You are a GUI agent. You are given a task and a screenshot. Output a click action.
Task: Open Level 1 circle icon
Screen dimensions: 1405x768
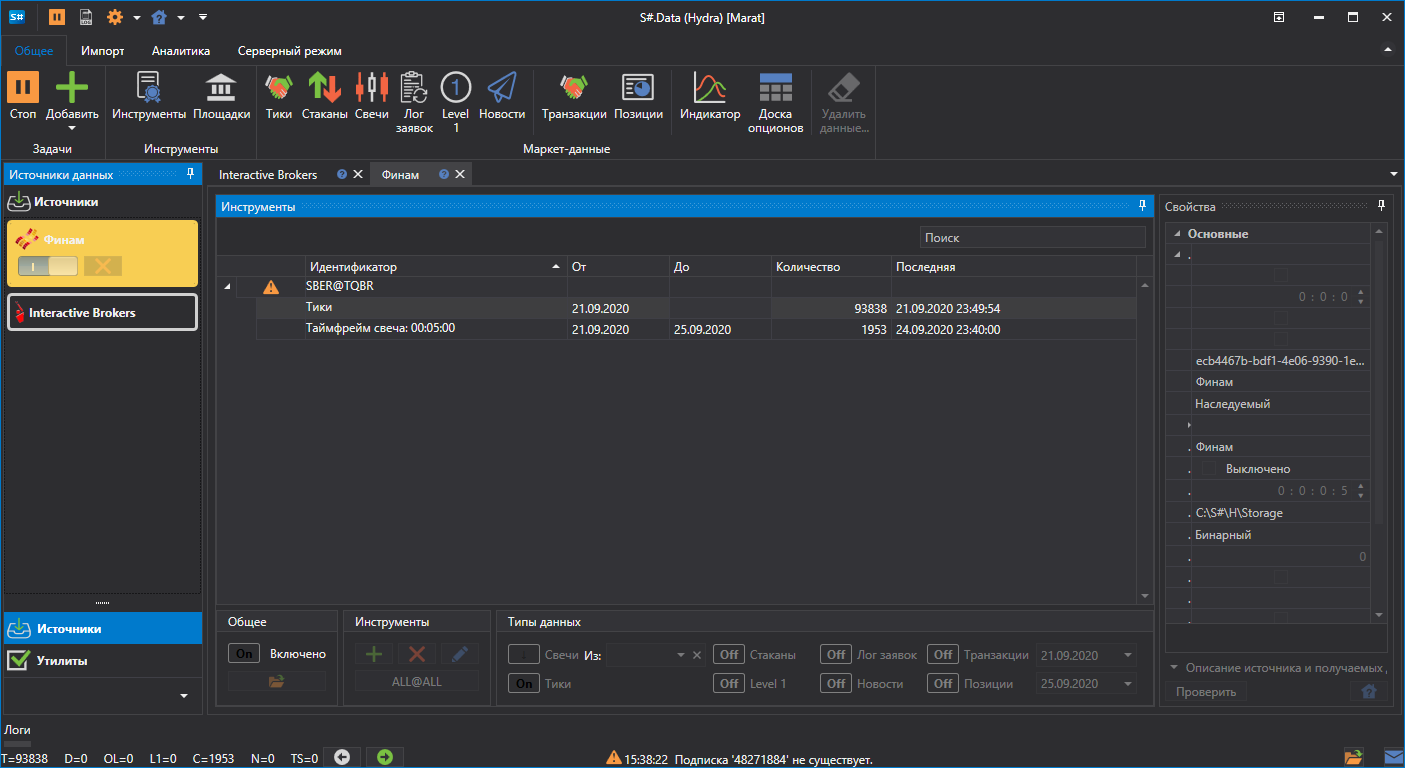point(455,88)
